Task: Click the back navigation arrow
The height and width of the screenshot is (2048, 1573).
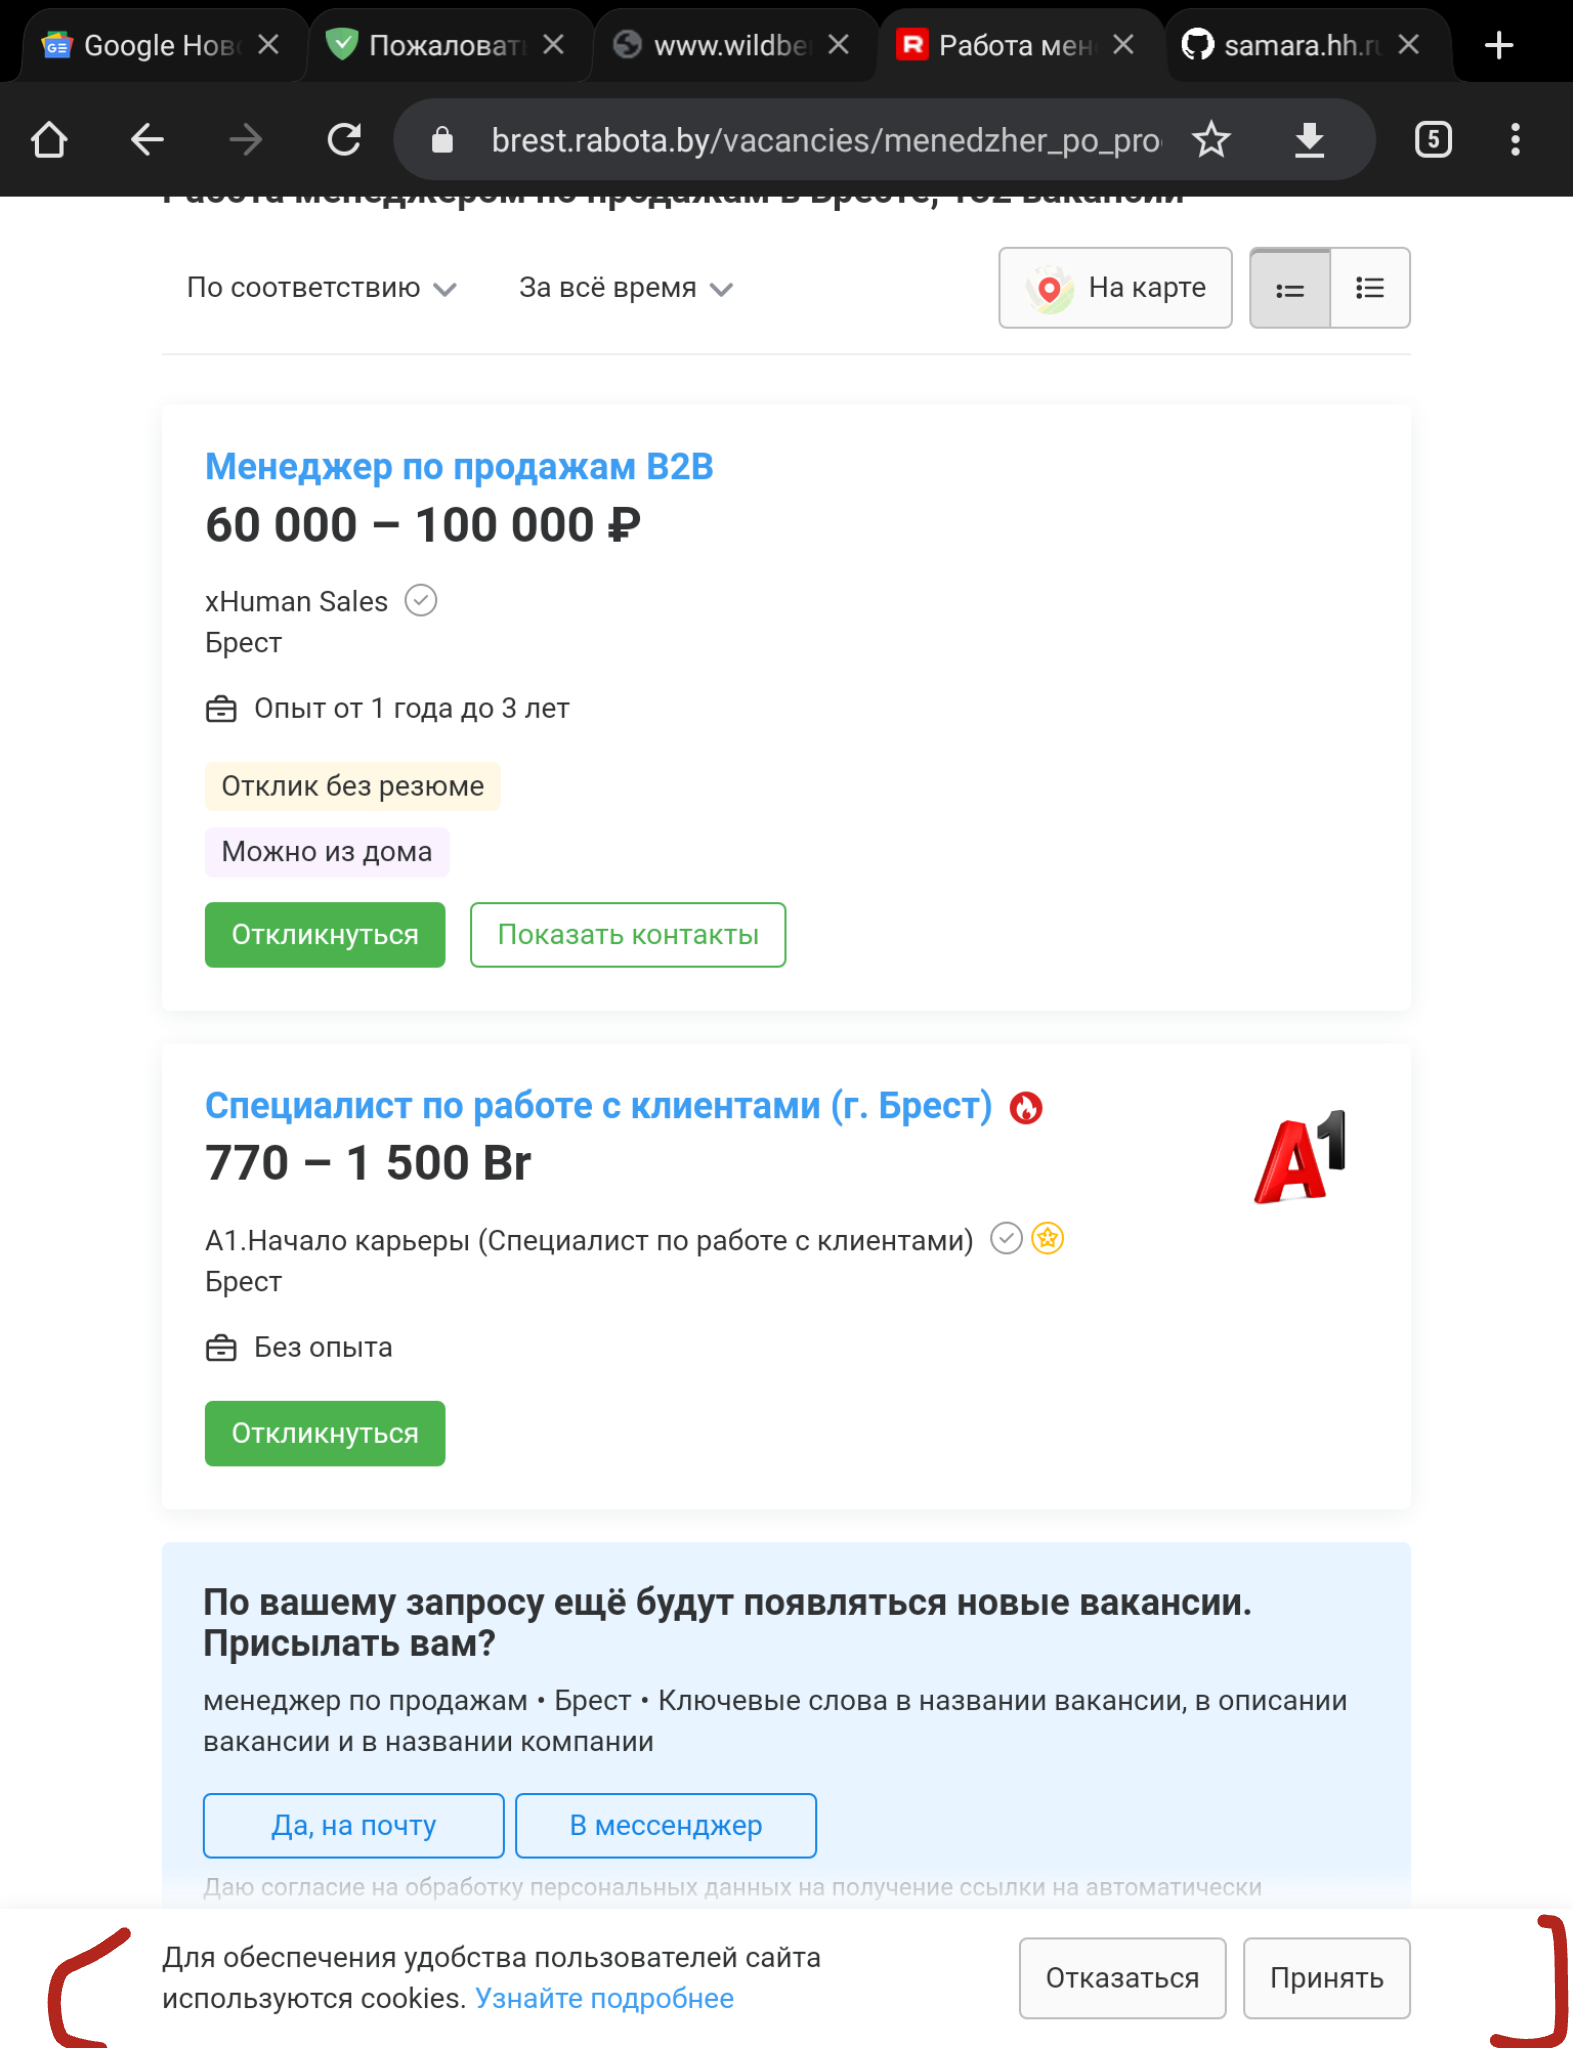Action: pyautogui.click(x=146, y=139)
